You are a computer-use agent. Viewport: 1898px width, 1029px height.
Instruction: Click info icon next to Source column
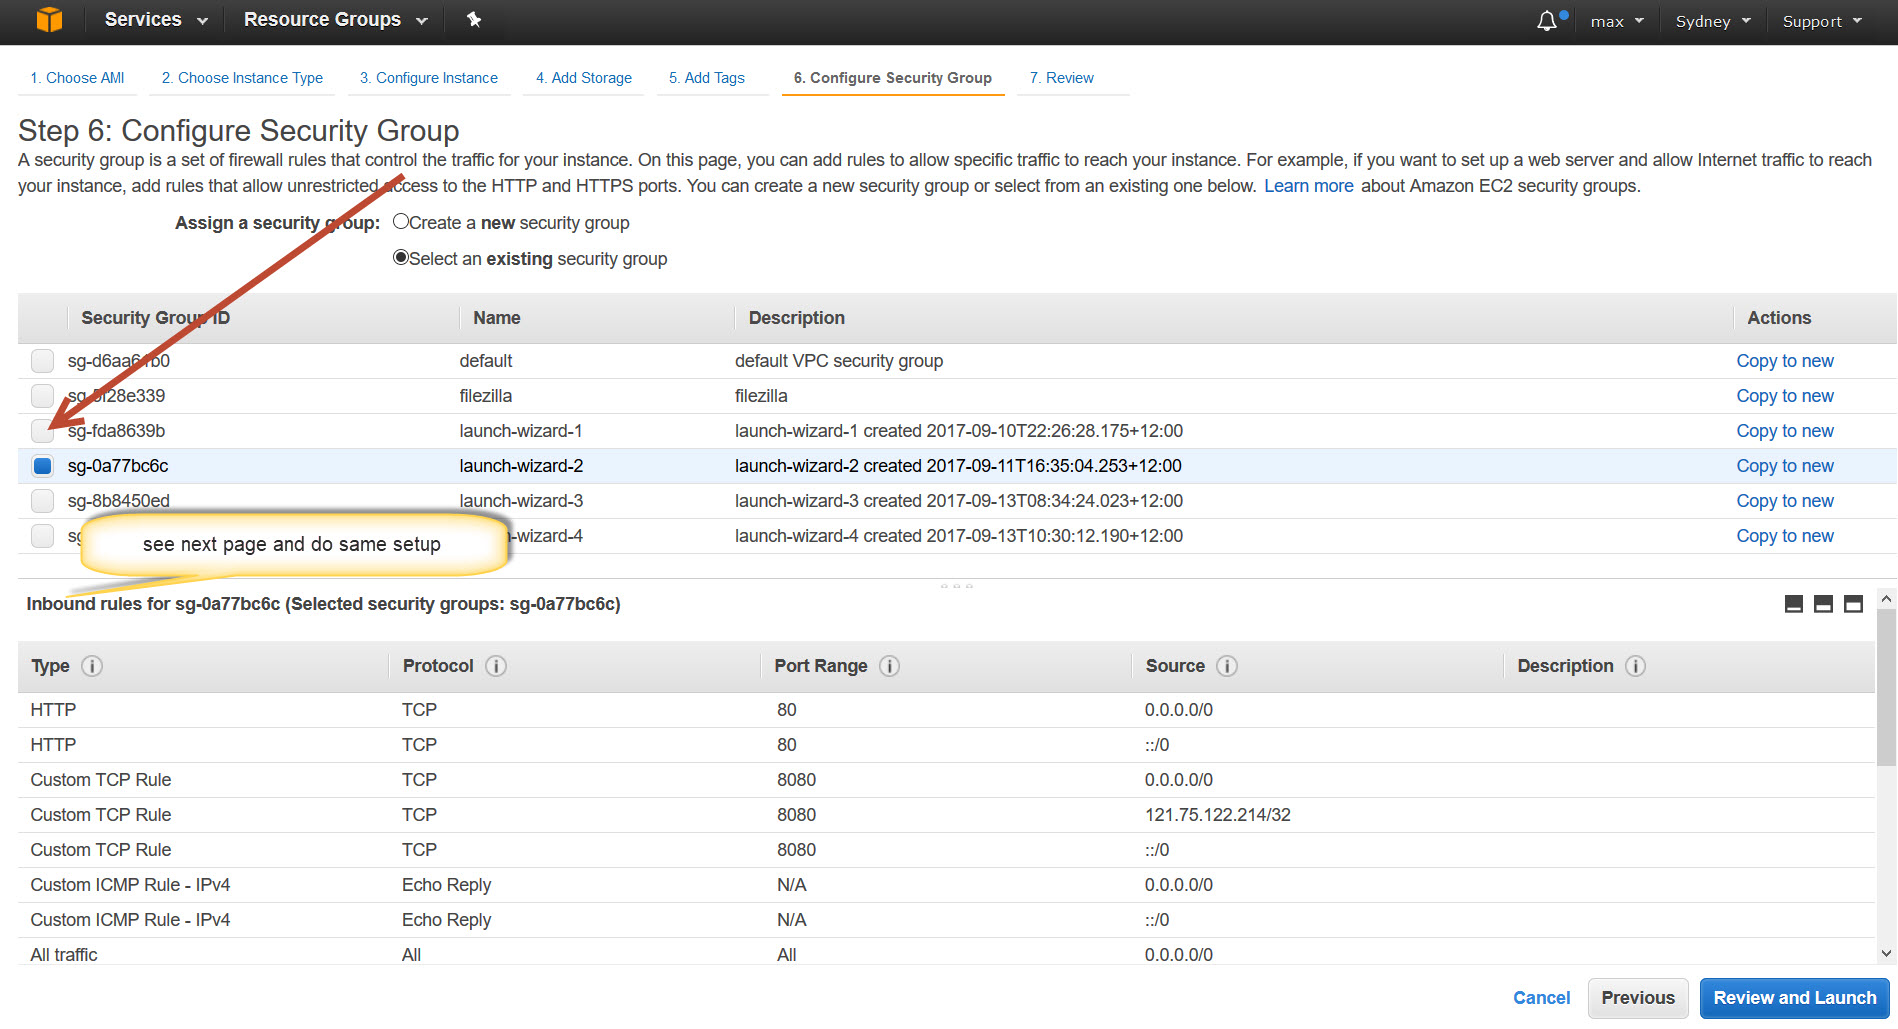1227,666
